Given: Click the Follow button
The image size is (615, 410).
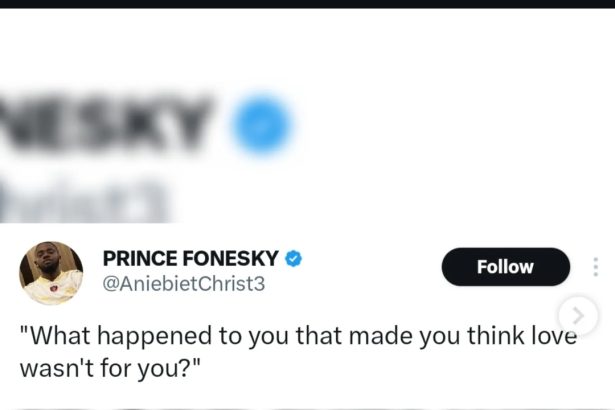Looking at the screenshot, I should (x=505, y=267).
